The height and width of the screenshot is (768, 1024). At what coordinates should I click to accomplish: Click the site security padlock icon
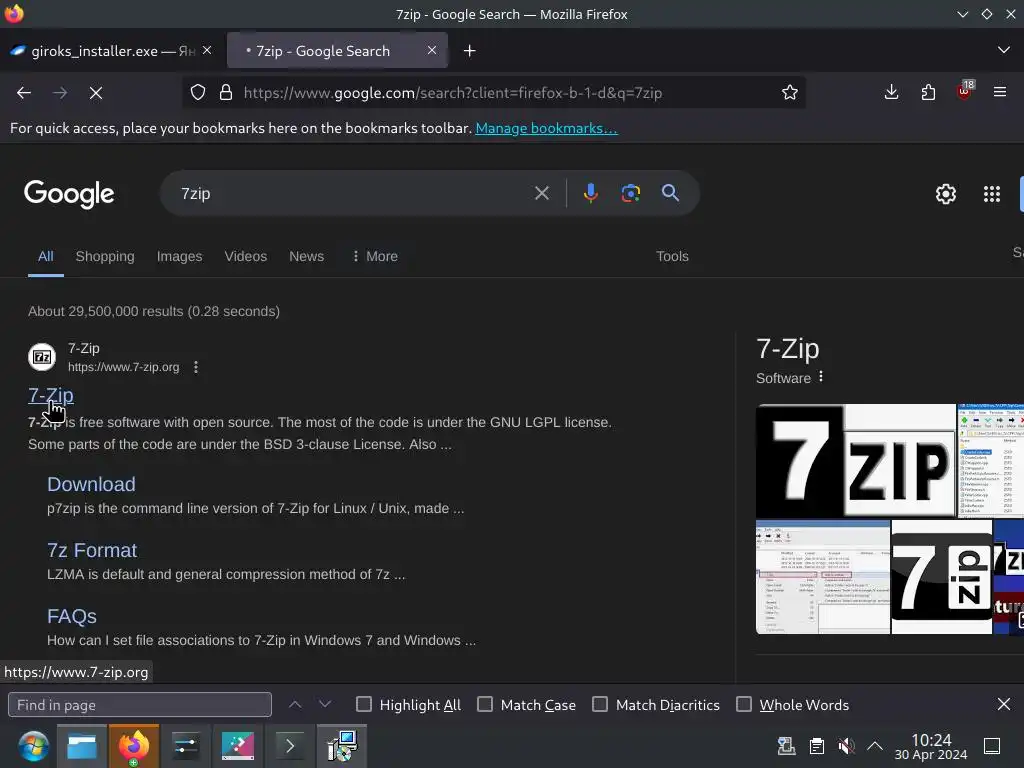coord(226,93)
